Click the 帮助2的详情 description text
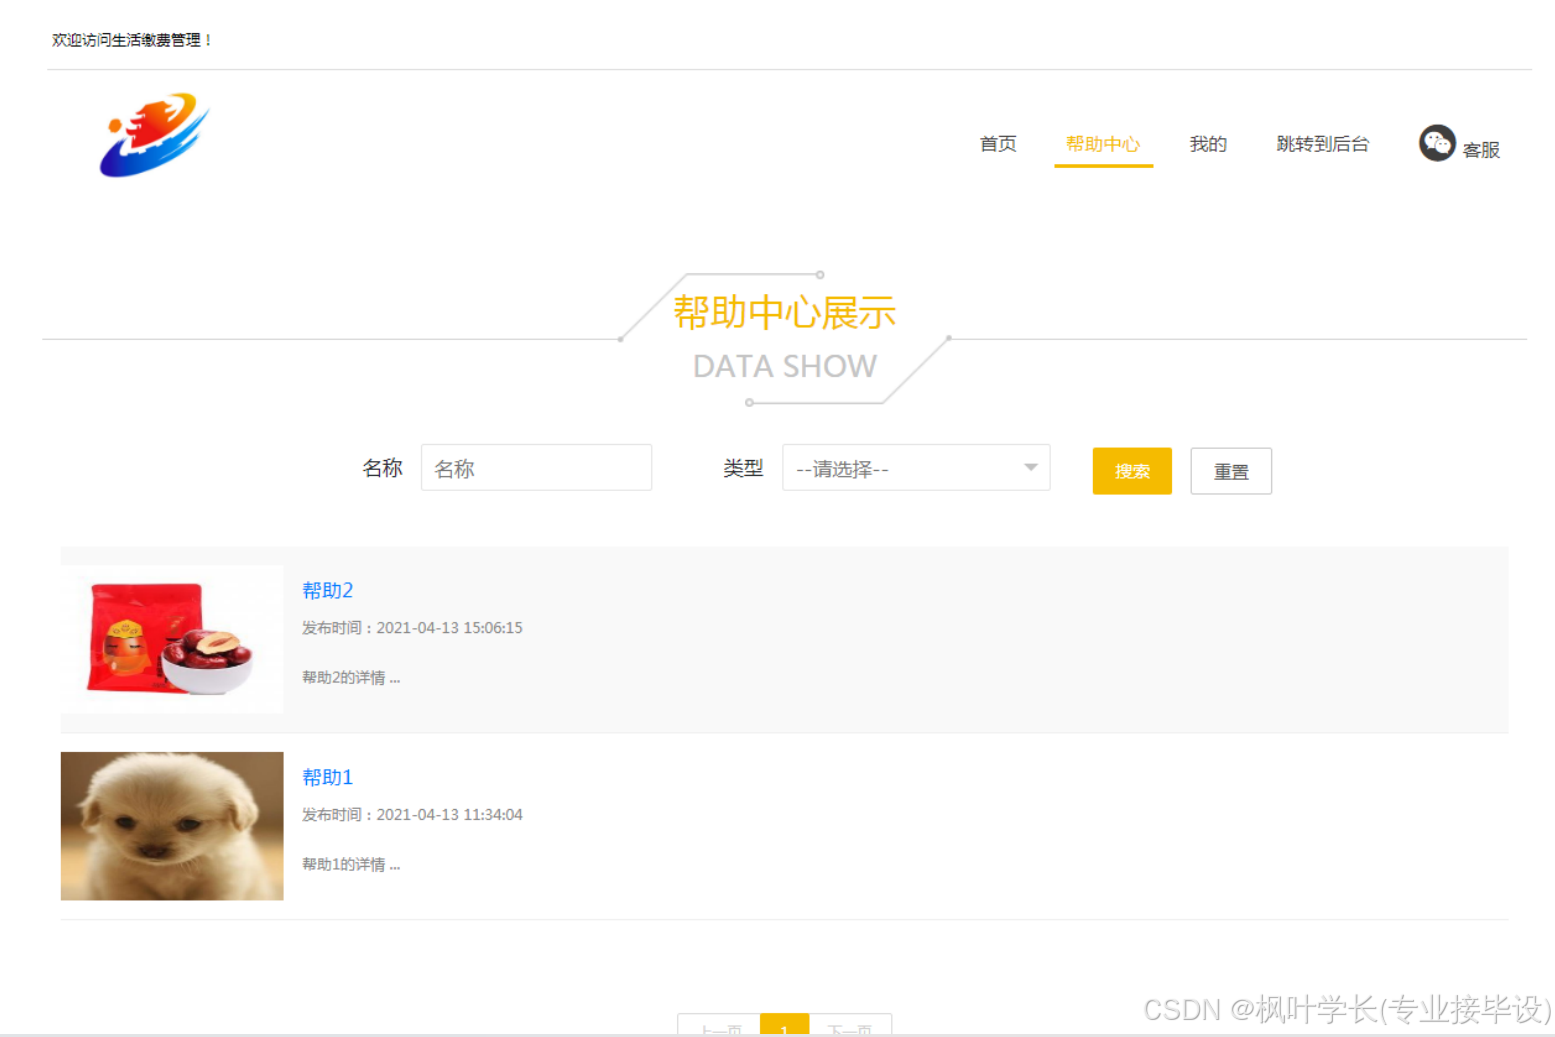Viewport: 1555px width, 1037px height. [x=351, y=678]
